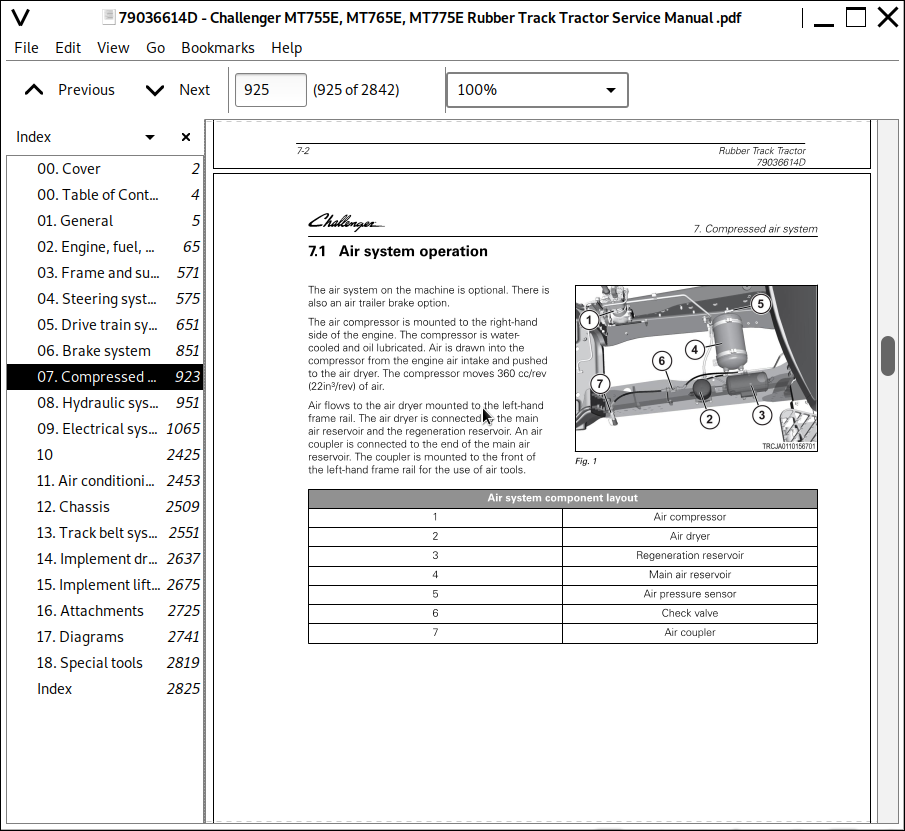The height and width of the screenshot is (831, 905).
Task: Open the Bookmarks menu
Action: pyautogui.click(x=218, y=48)
